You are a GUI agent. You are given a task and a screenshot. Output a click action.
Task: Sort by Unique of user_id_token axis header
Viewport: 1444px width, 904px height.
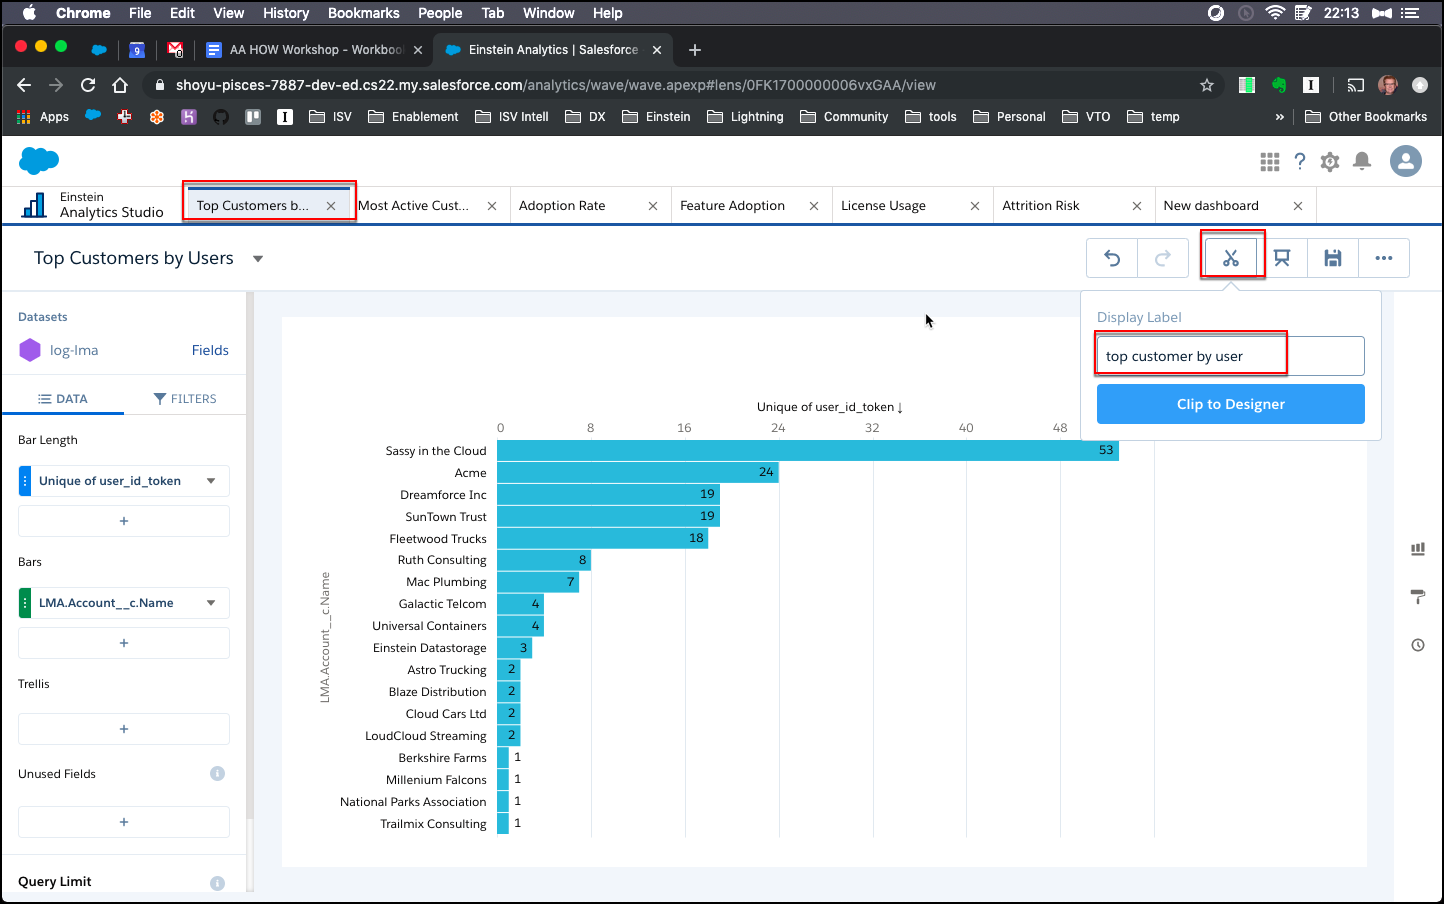(x=830, y=407)
